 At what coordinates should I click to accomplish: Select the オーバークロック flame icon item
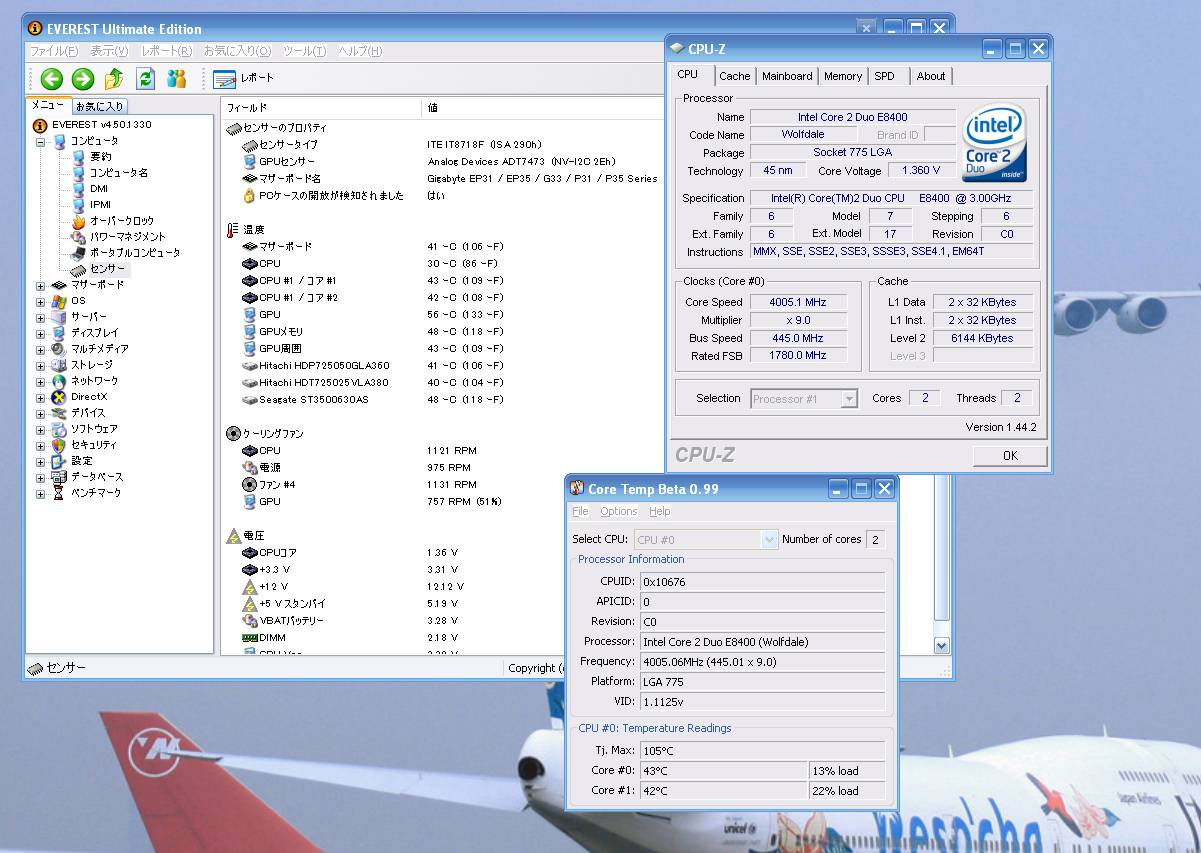coord(78,221)
